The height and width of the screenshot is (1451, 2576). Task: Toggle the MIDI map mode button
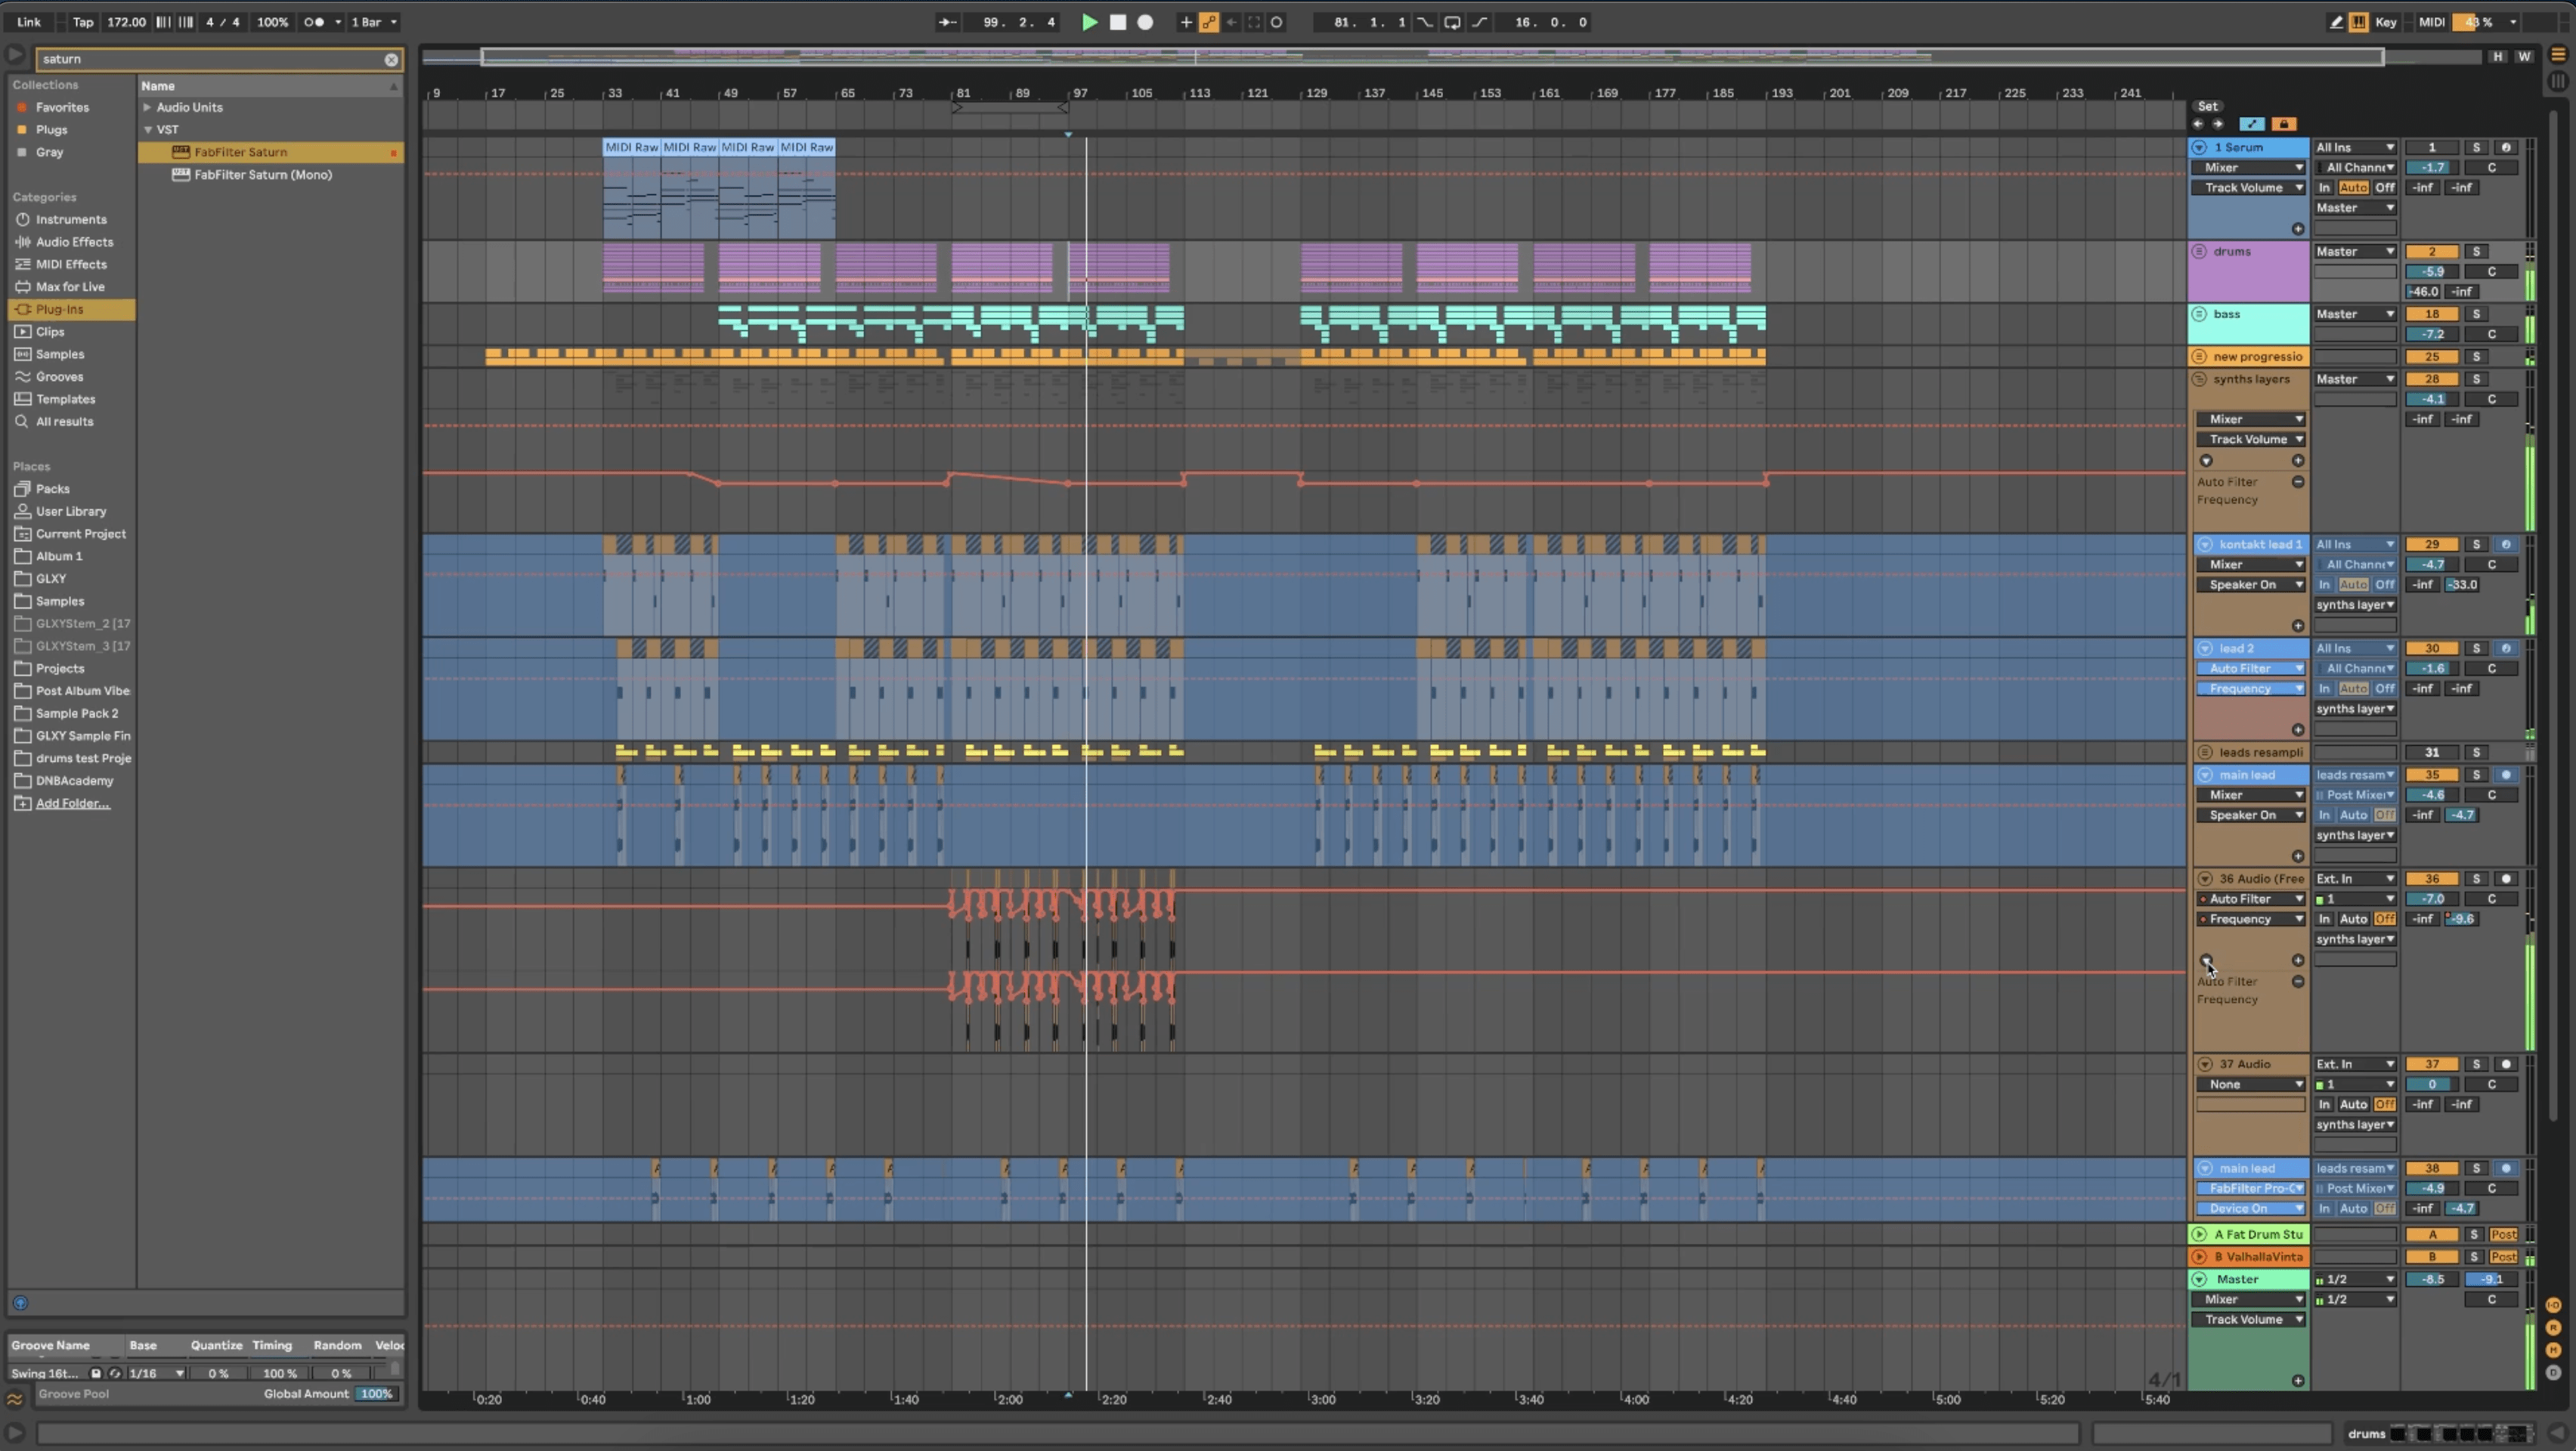click(2431, 22)
